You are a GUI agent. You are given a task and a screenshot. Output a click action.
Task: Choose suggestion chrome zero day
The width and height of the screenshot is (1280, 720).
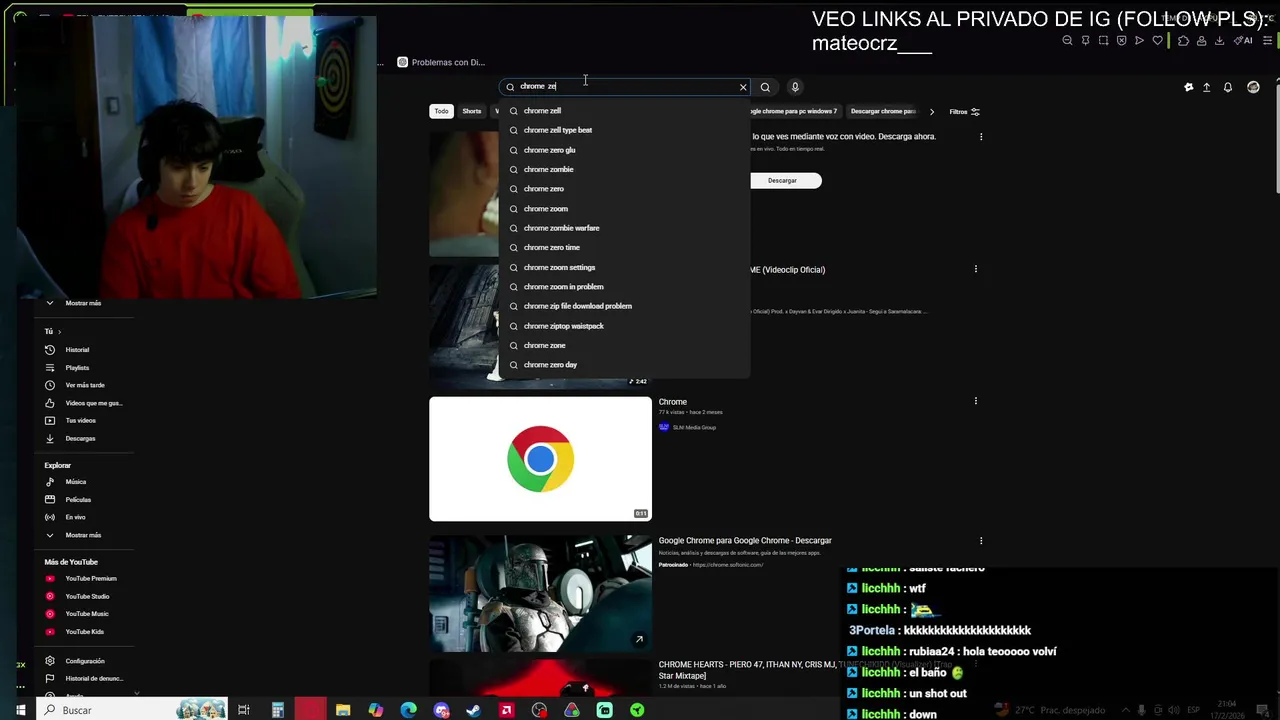click(624, 365)
